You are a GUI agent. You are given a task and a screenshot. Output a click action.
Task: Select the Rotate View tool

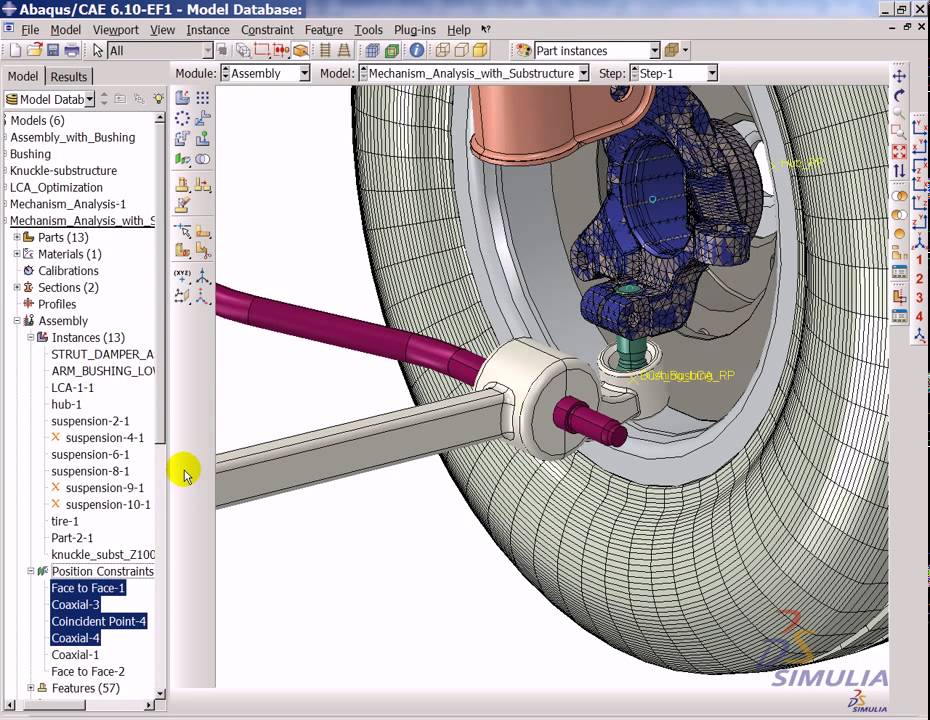[x=899, y=95]
